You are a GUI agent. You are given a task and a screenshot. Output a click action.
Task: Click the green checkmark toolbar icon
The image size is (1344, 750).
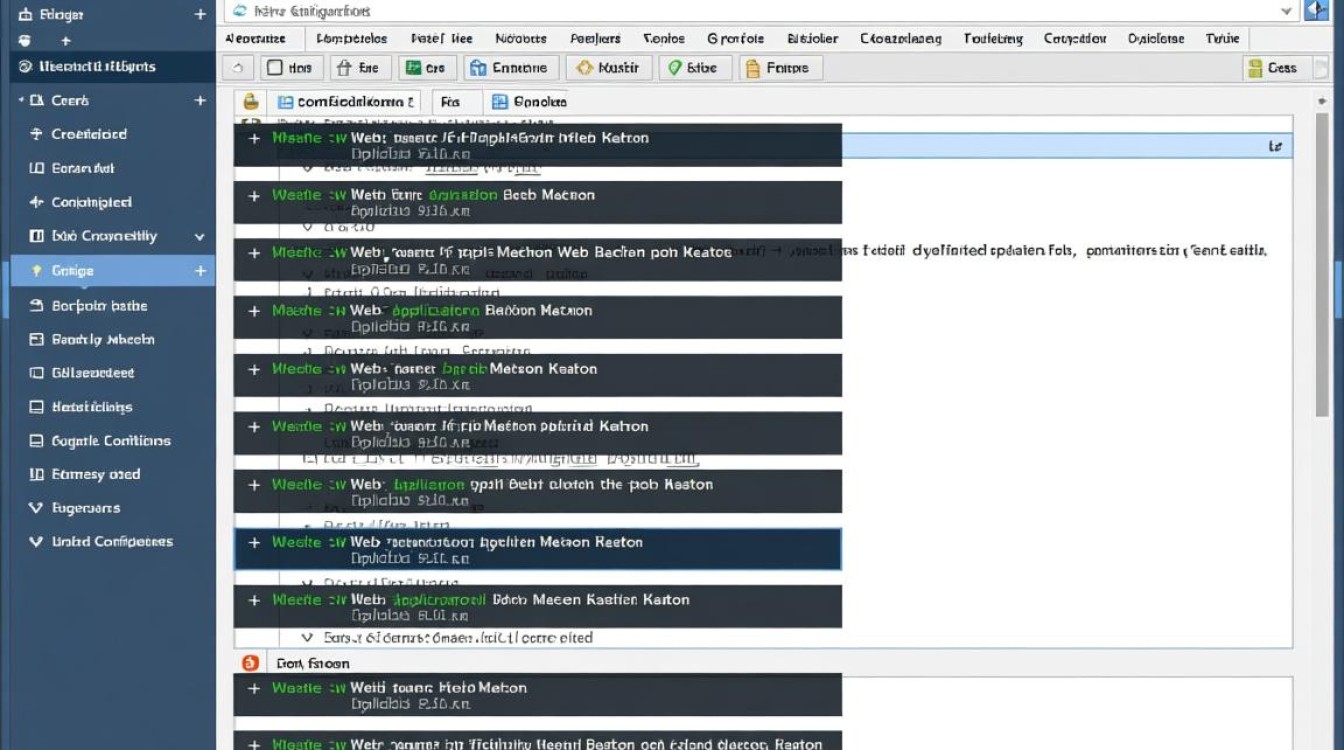click(675, 68)
